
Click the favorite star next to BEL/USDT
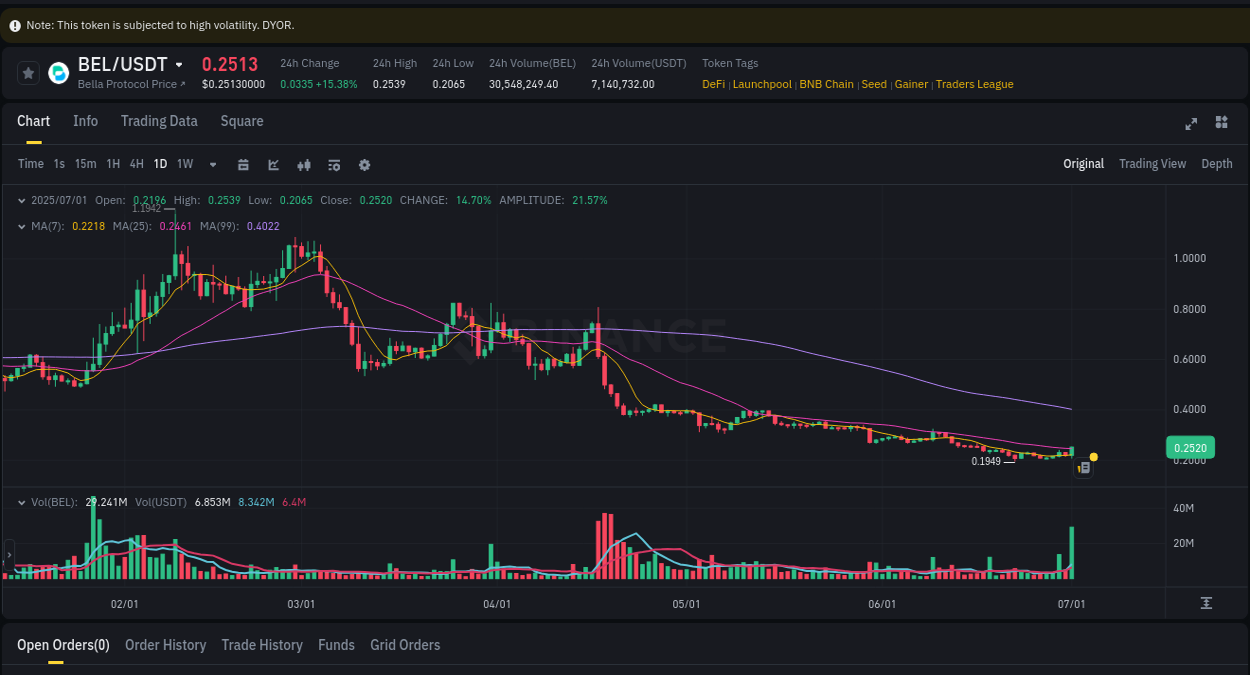[27, 72]
